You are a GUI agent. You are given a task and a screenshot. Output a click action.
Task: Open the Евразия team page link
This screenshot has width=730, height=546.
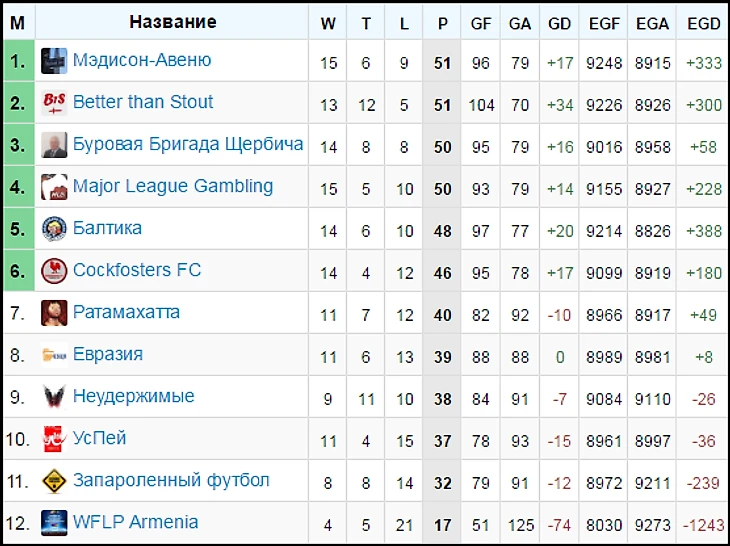108,354
